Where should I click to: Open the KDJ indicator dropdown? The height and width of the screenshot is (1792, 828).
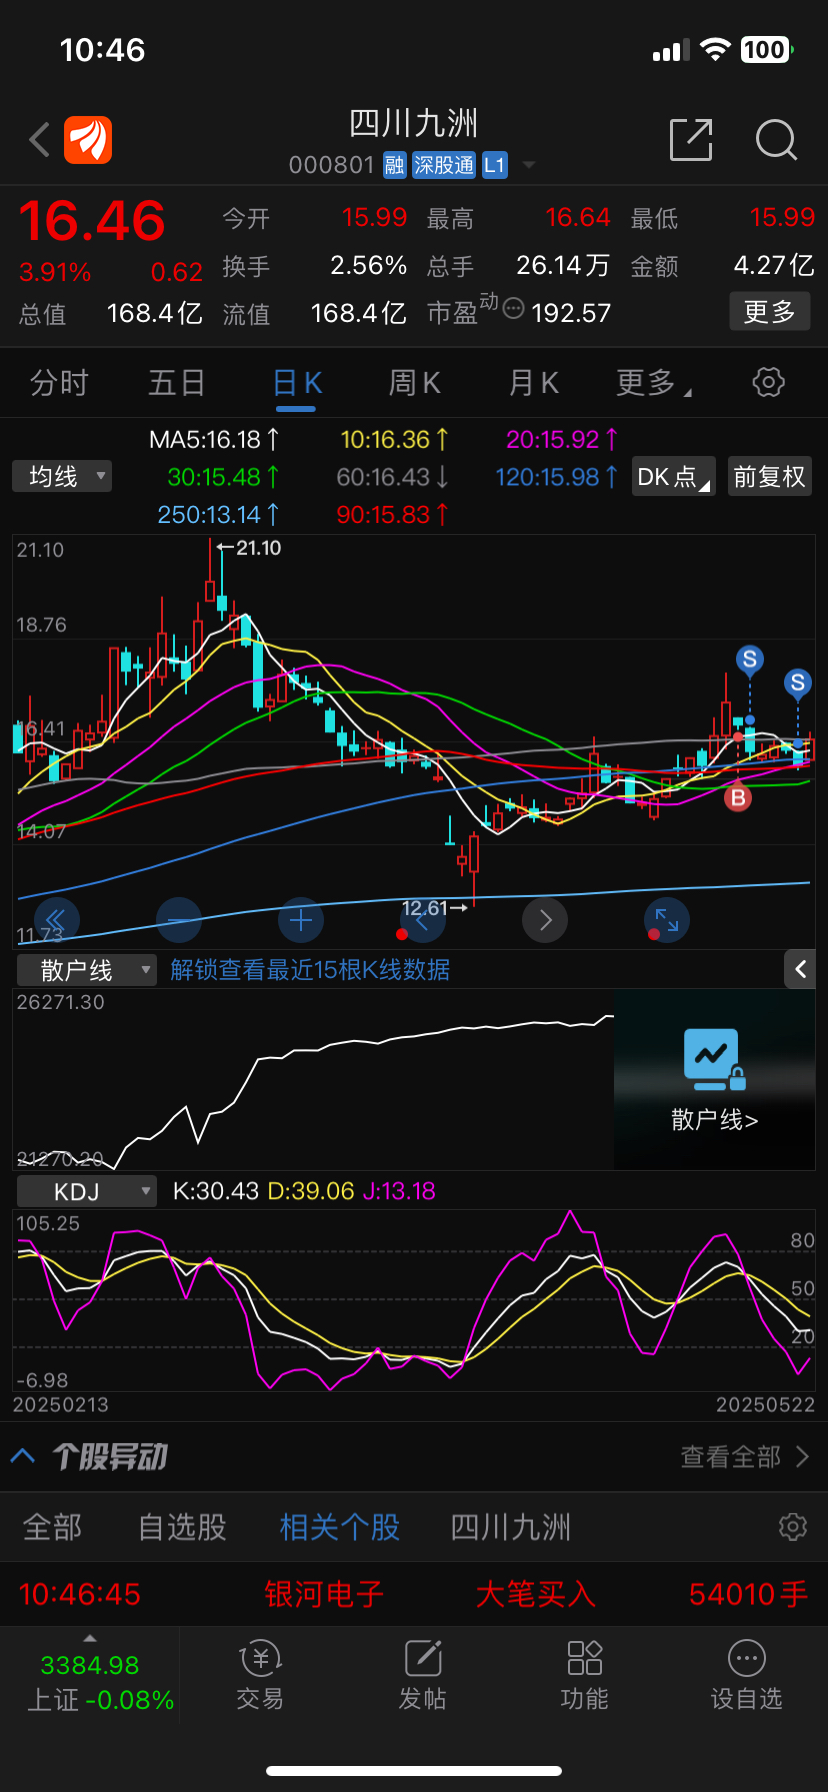coord(87,1191)
